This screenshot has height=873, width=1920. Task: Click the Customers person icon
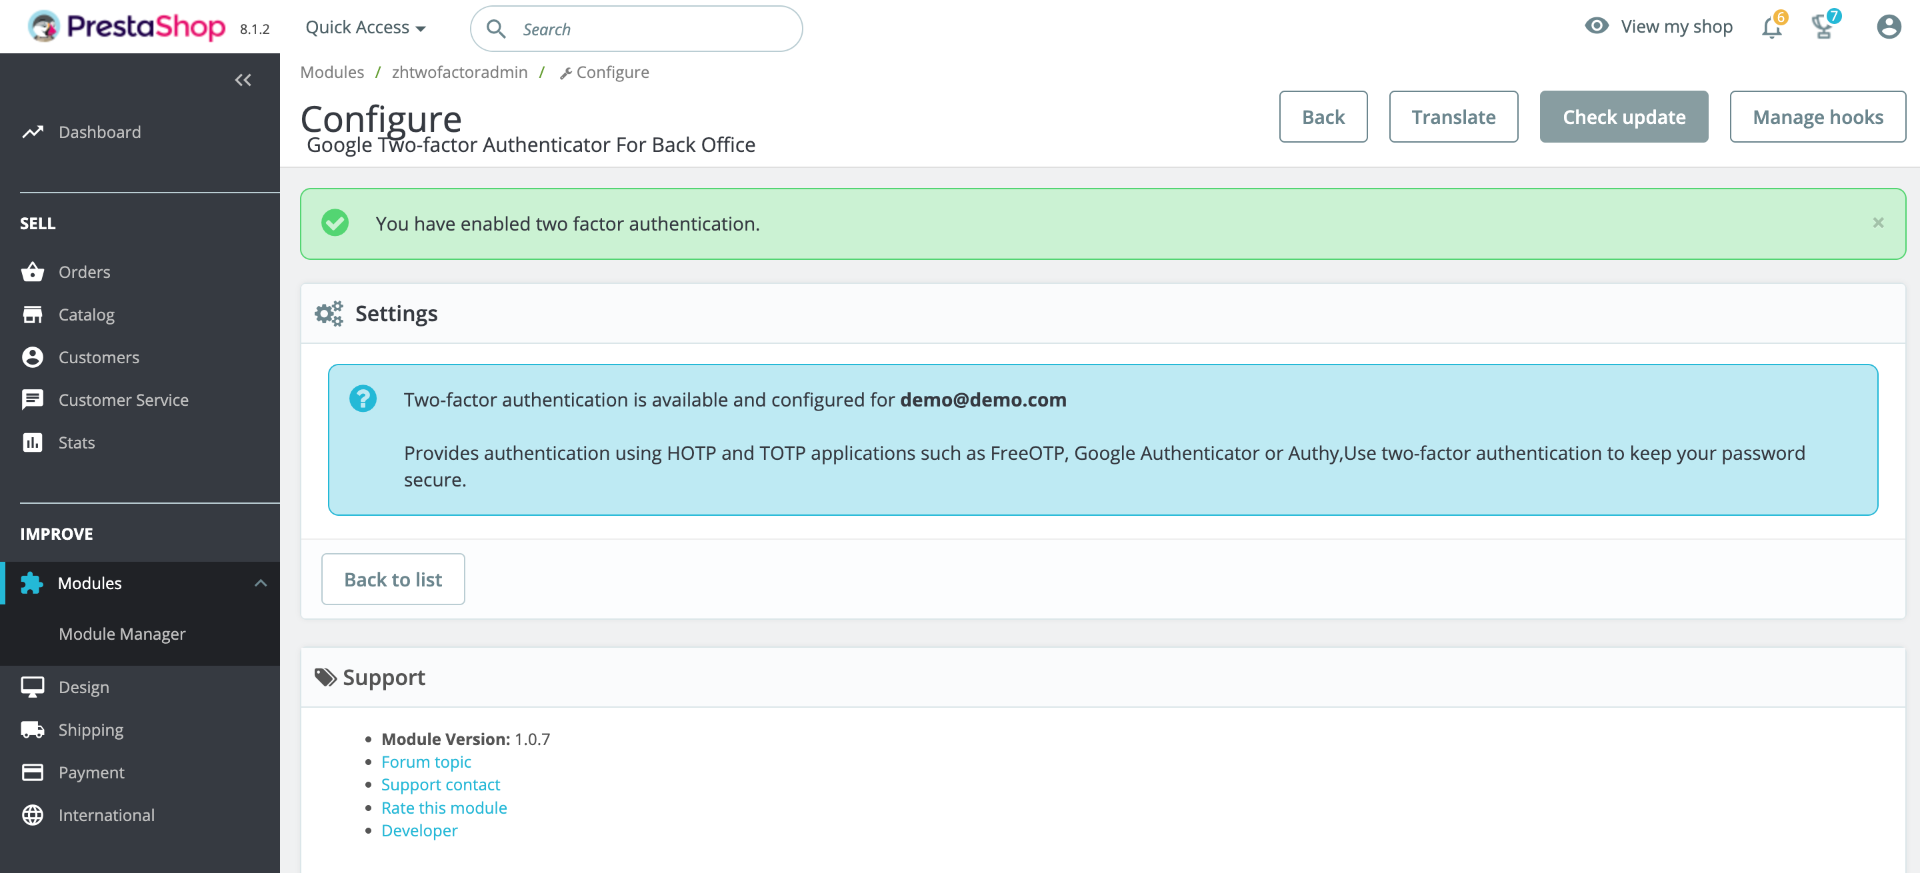pos(33,357)
